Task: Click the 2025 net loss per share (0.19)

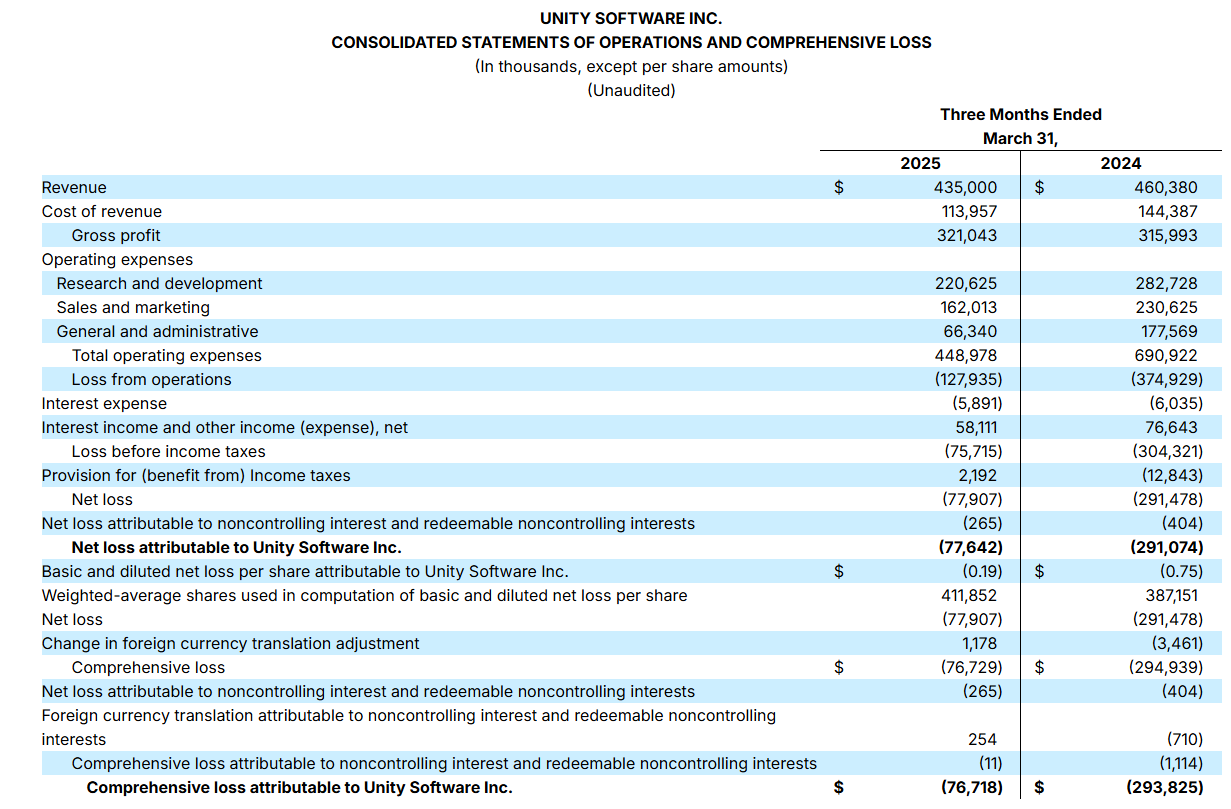Action: point(975,571)
